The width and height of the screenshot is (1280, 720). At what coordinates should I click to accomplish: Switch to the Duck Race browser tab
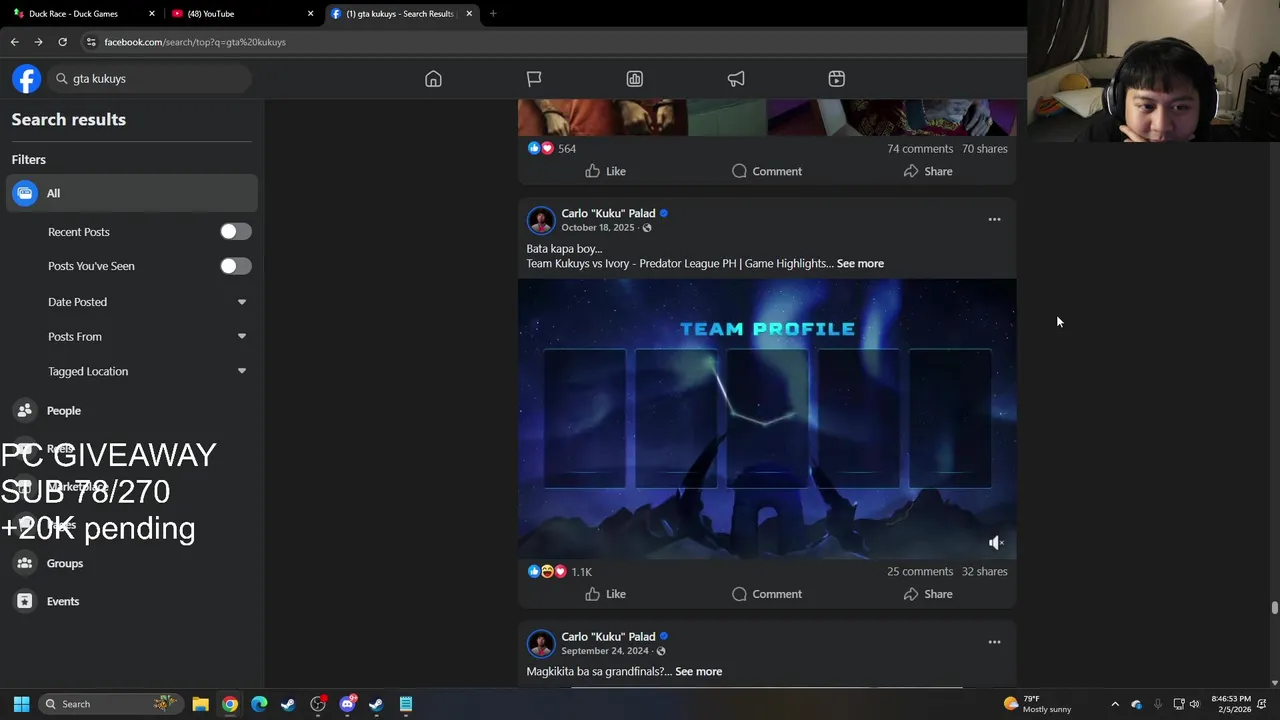pos(82,14)
